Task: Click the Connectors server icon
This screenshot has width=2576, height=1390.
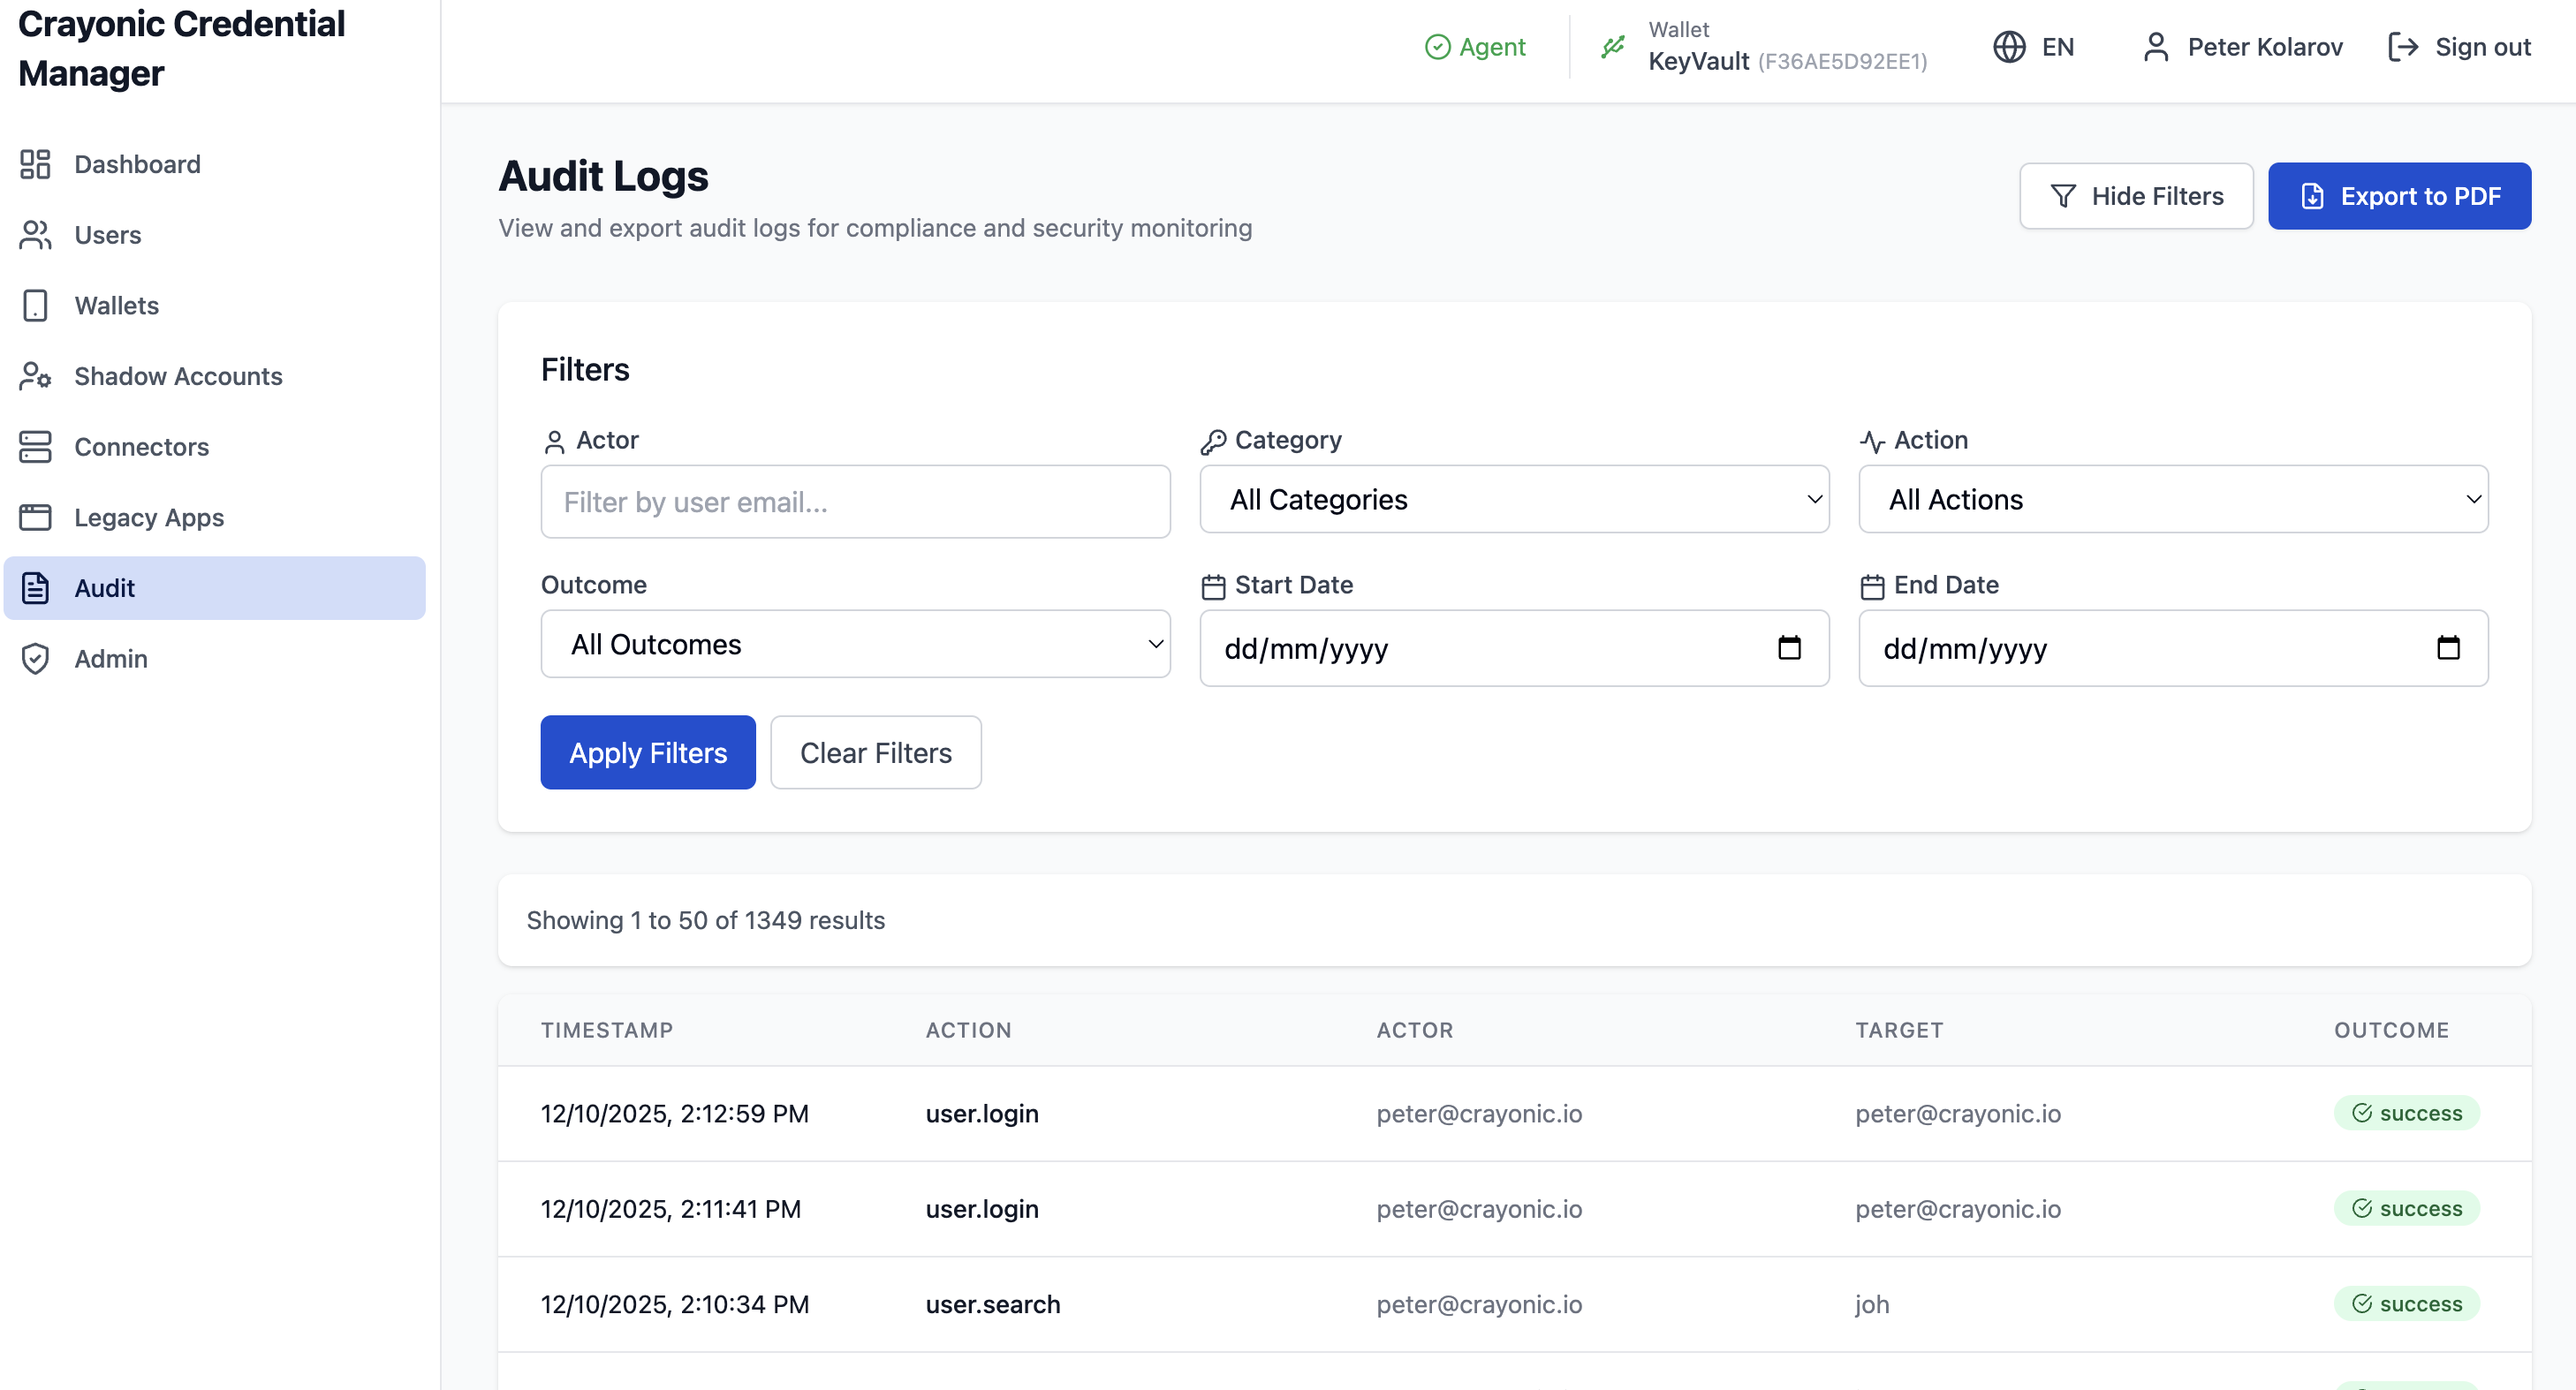Action: click(35, 447)
